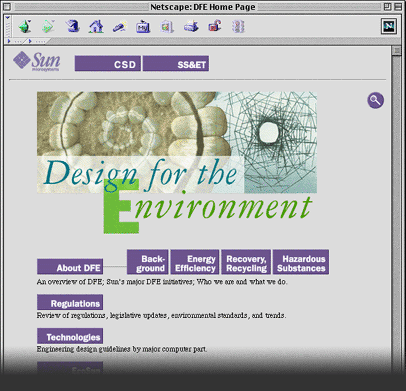This screenshot has width=406, height=391.
Task: Open the CSD page button
Action: tap(108, 63)
